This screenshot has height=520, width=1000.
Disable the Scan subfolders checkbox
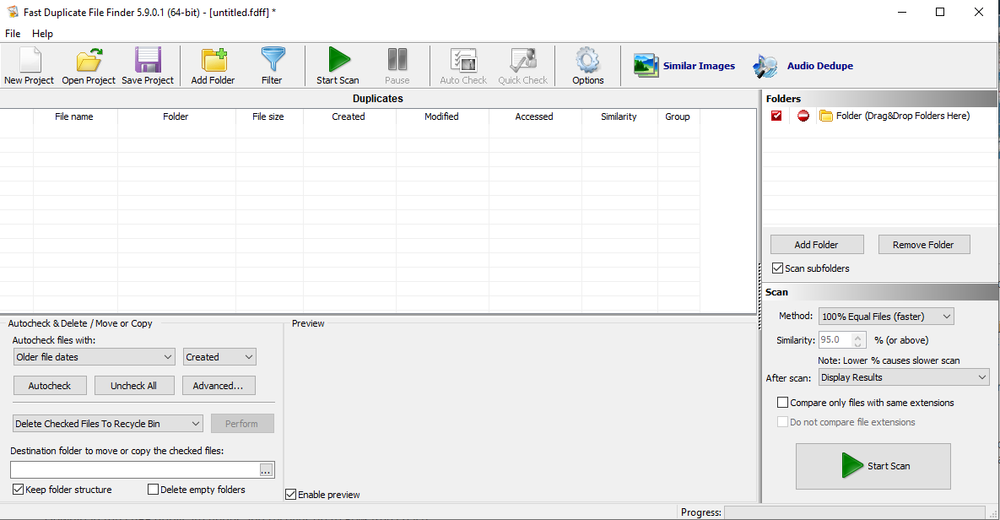(778, 268)
